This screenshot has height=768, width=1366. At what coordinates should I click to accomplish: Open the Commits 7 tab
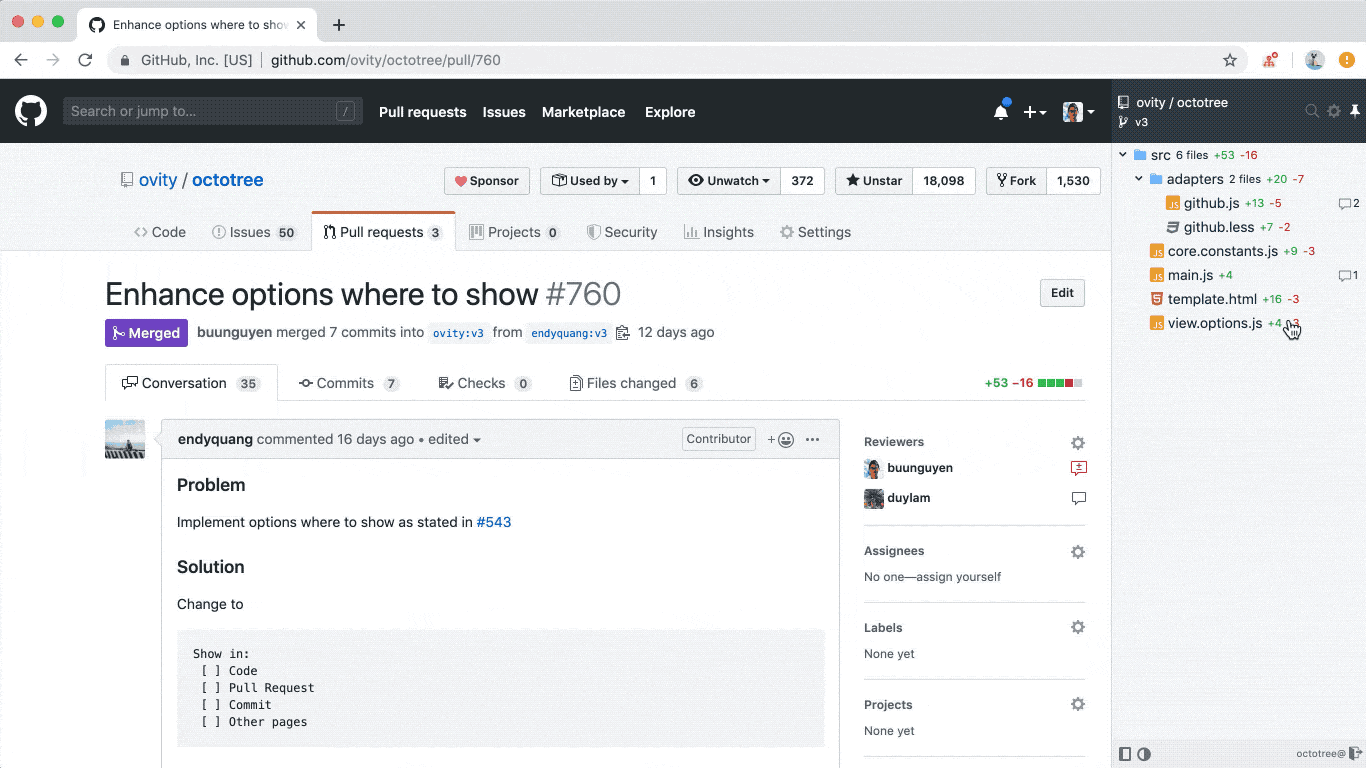point(349,383)
